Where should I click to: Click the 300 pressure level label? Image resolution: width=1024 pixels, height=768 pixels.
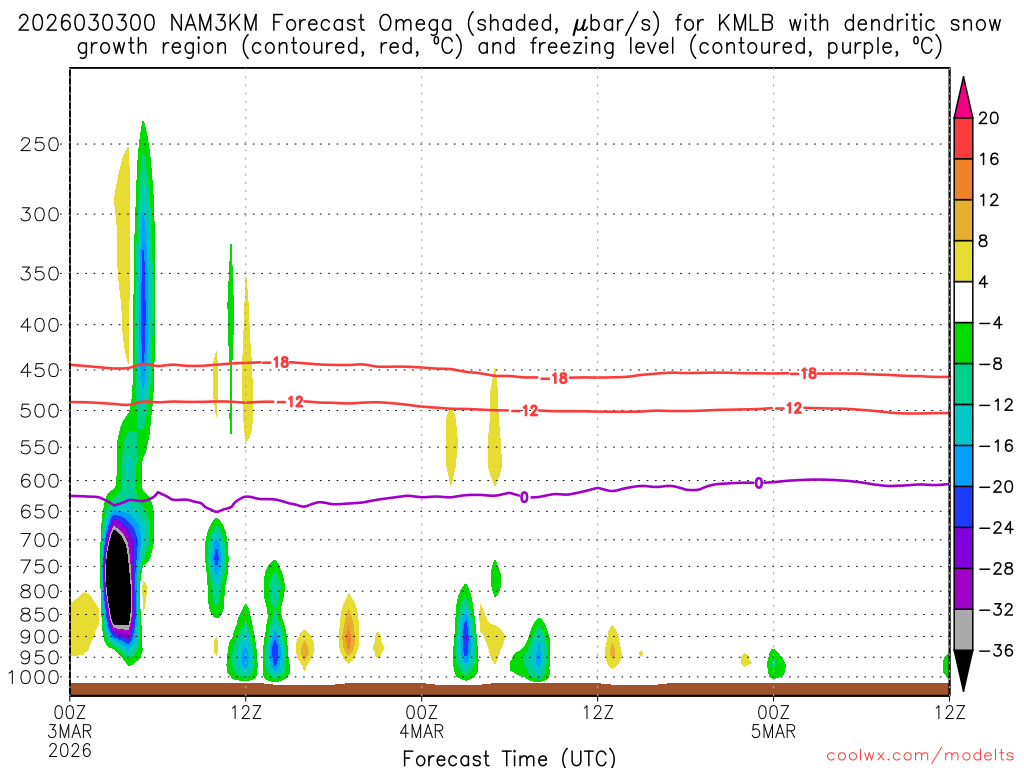click(40, 214)
